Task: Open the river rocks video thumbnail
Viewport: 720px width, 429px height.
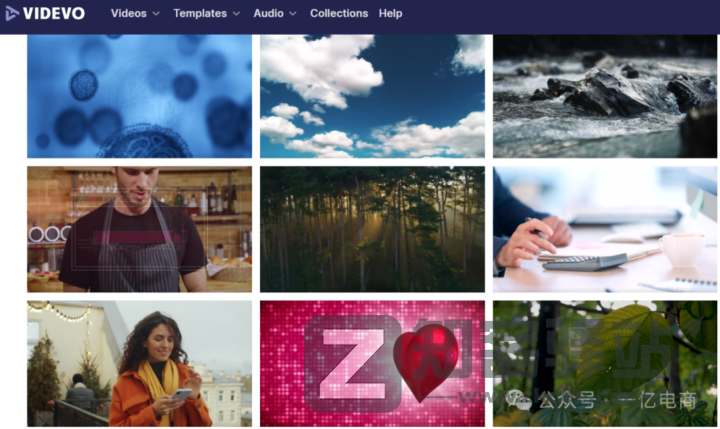Action: pyautogui.click(x=605, y=96)
